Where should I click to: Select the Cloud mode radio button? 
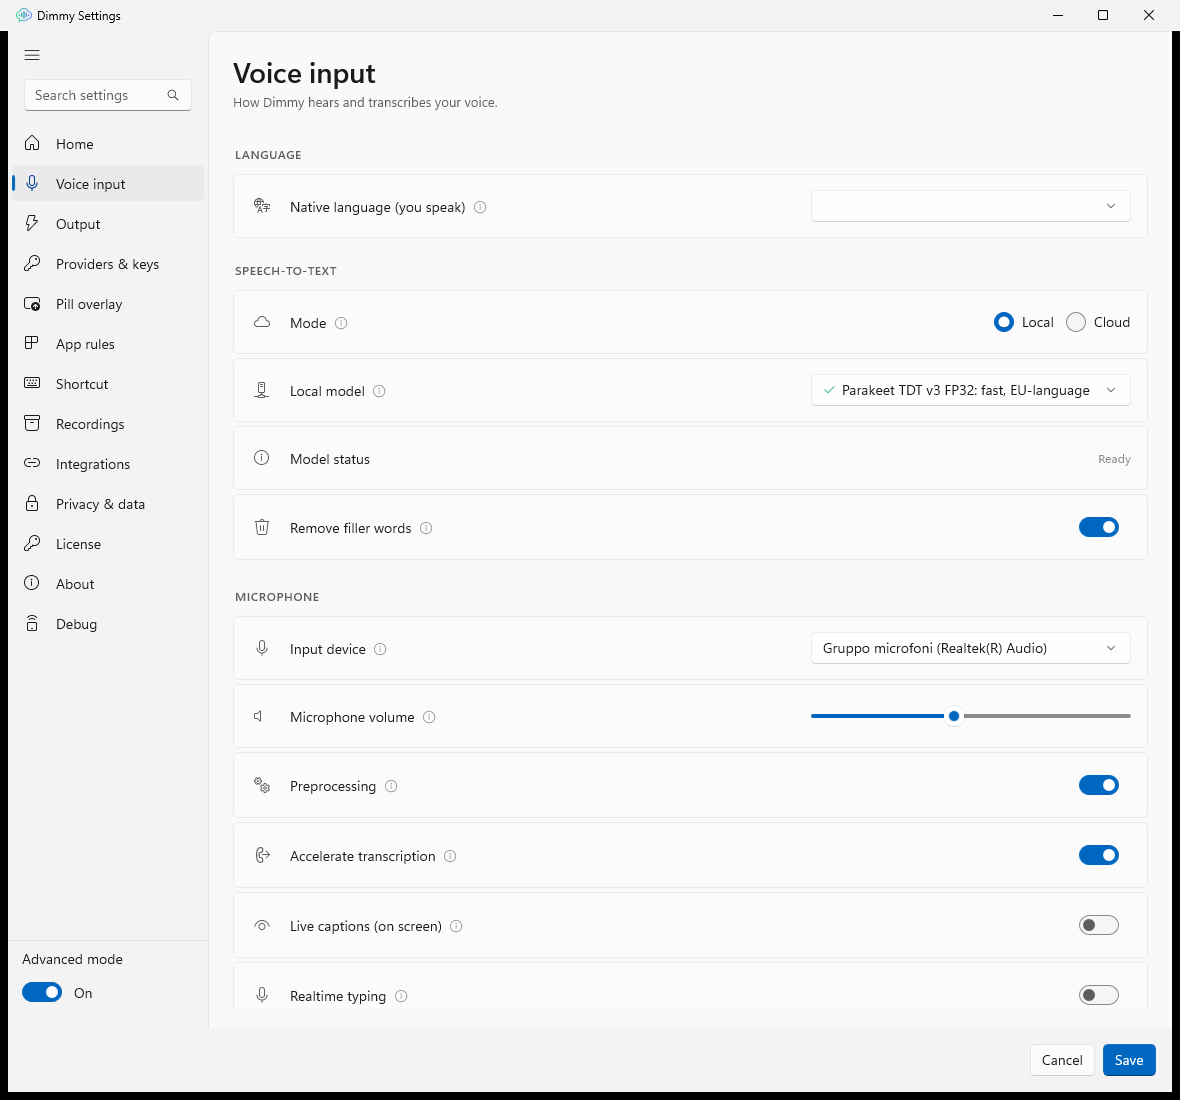point(1076,322)
